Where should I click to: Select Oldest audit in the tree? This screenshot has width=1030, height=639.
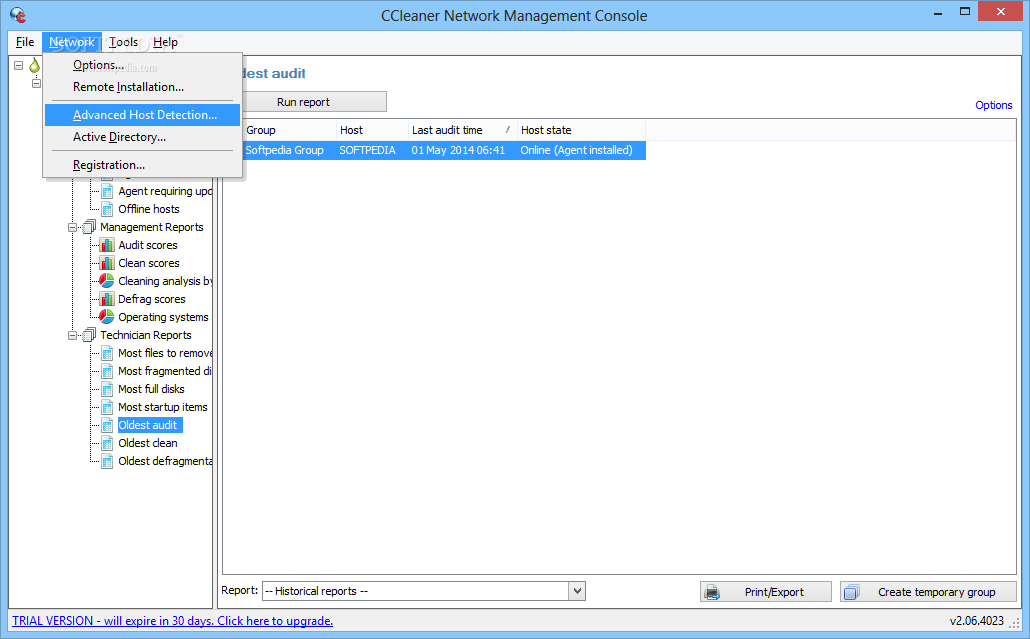[x=148, y=425]
